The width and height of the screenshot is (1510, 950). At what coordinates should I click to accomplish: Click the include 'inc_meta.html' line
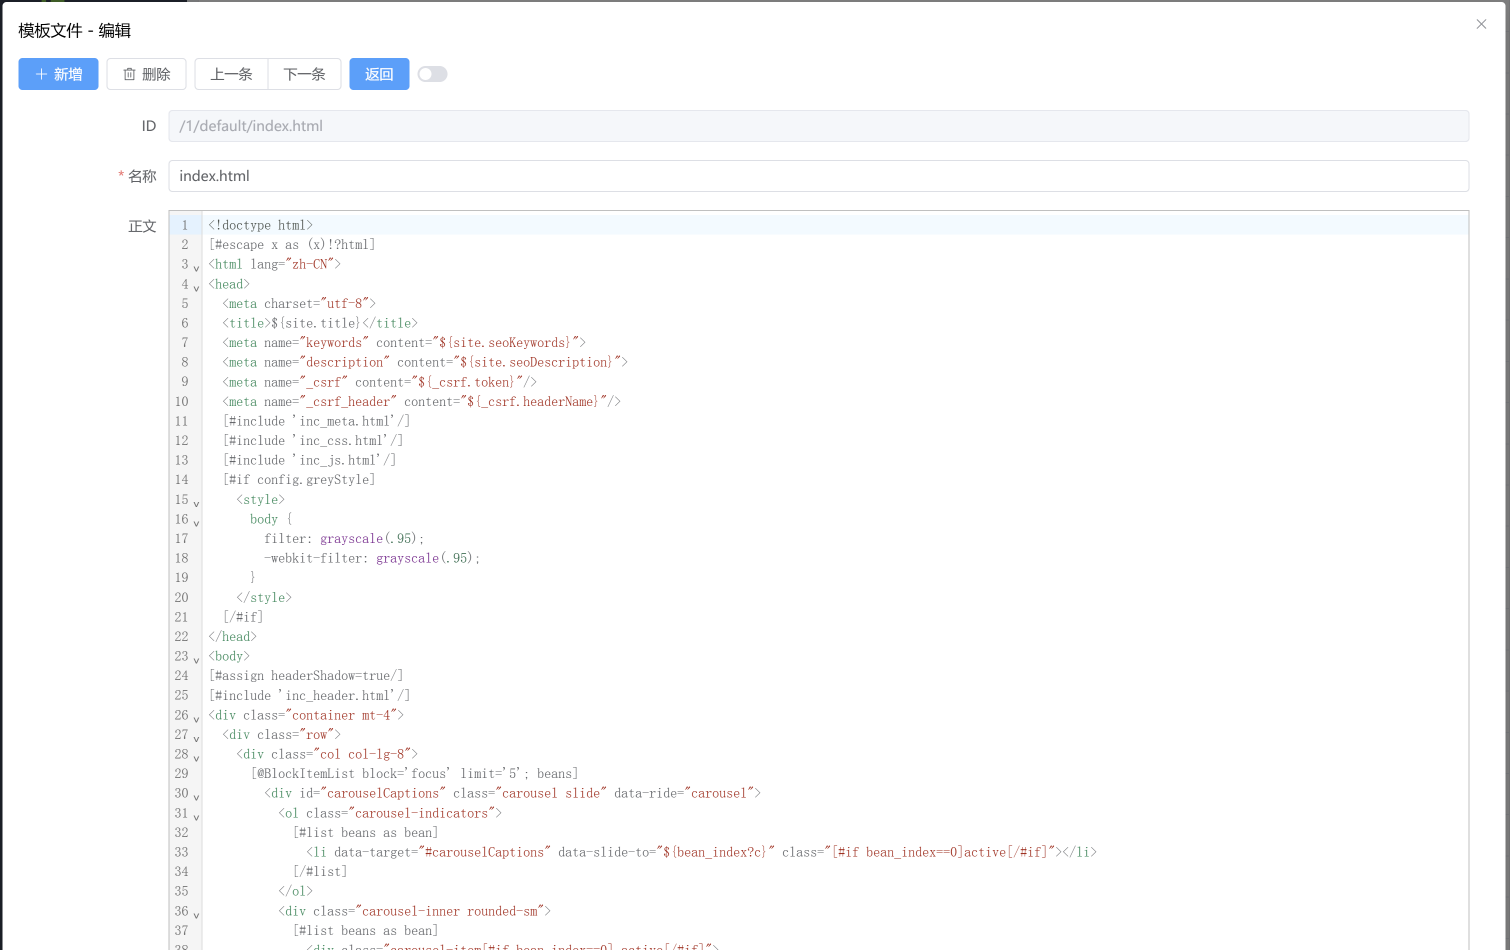point(316,421)
